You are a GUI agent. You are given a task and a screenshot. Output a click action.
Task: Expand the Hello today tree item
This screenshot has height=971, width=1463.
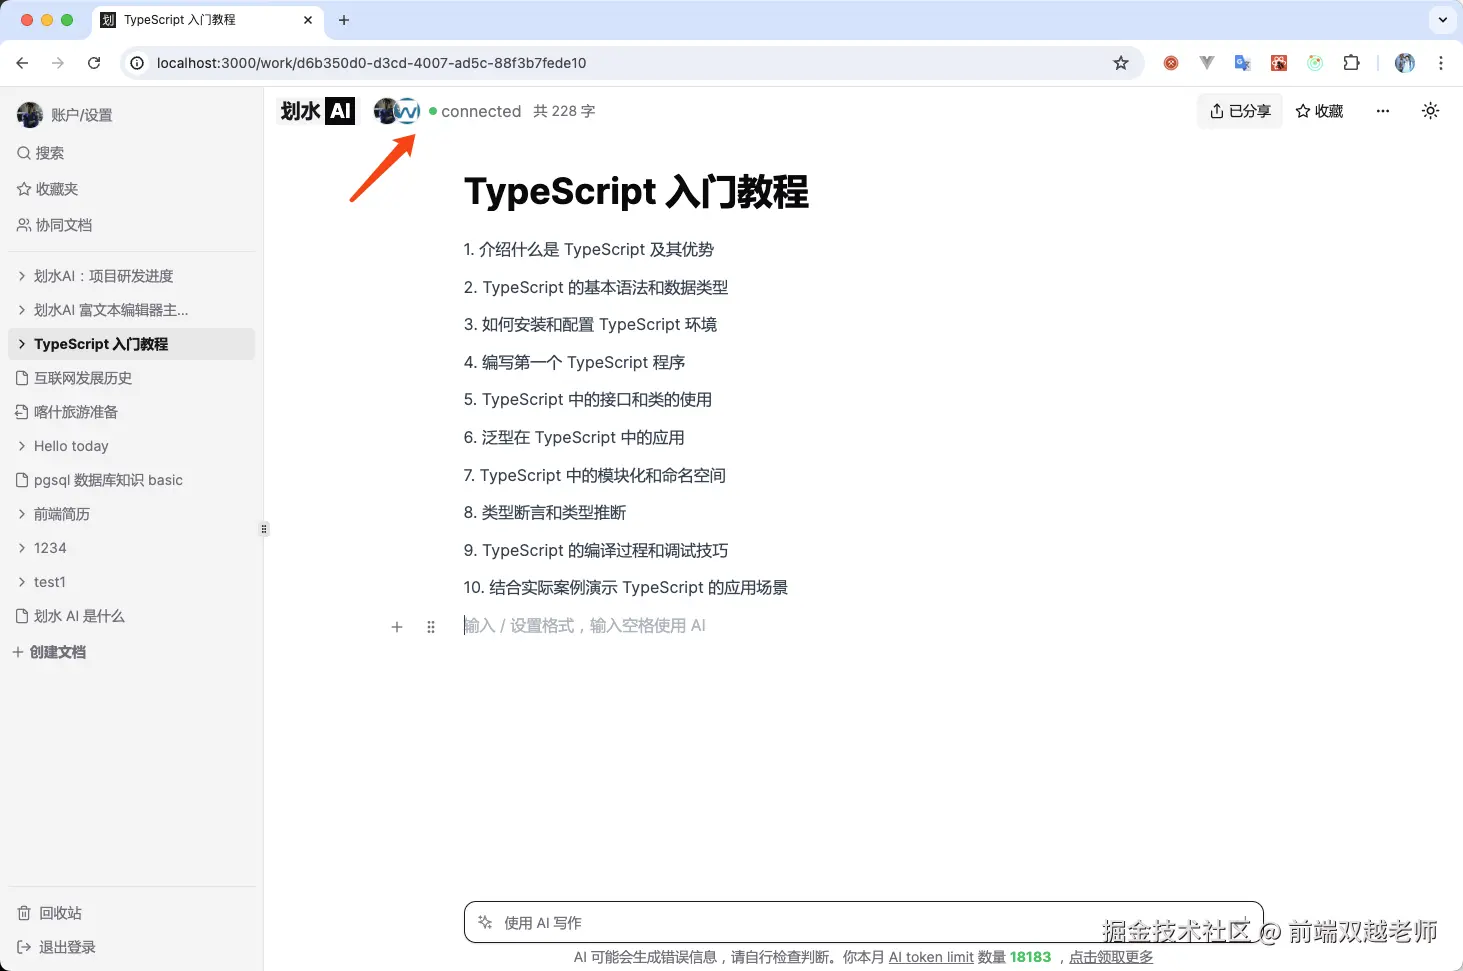click(20, 446)
